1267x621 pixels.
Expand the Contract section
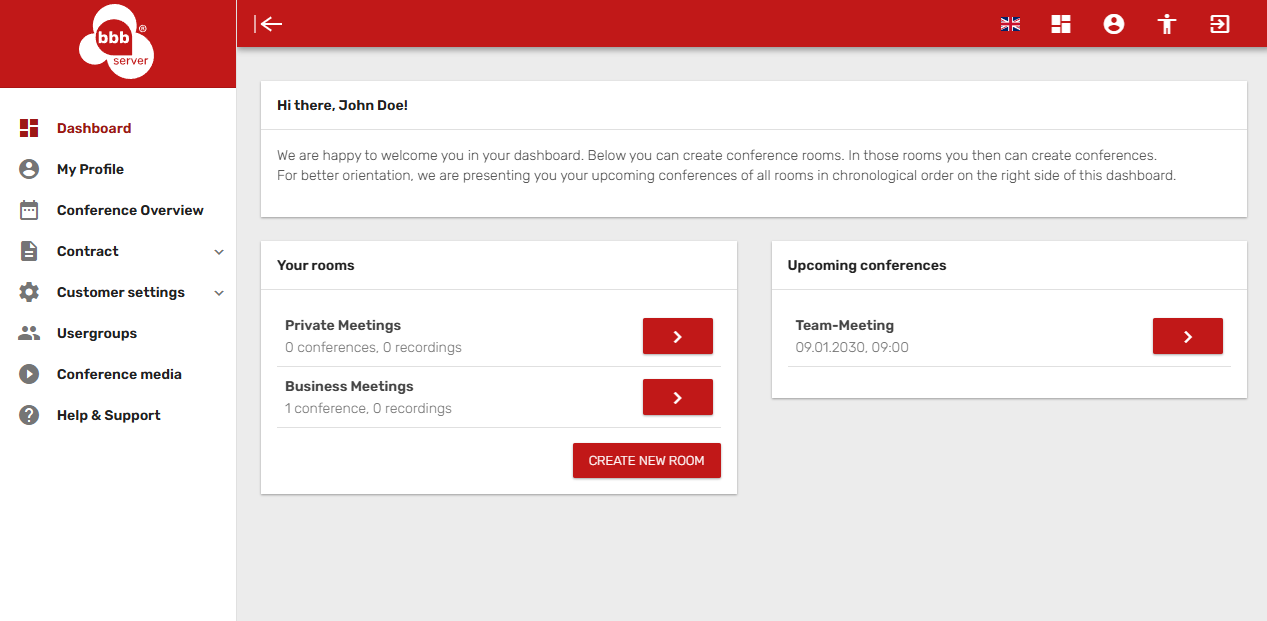click(219, 251)
